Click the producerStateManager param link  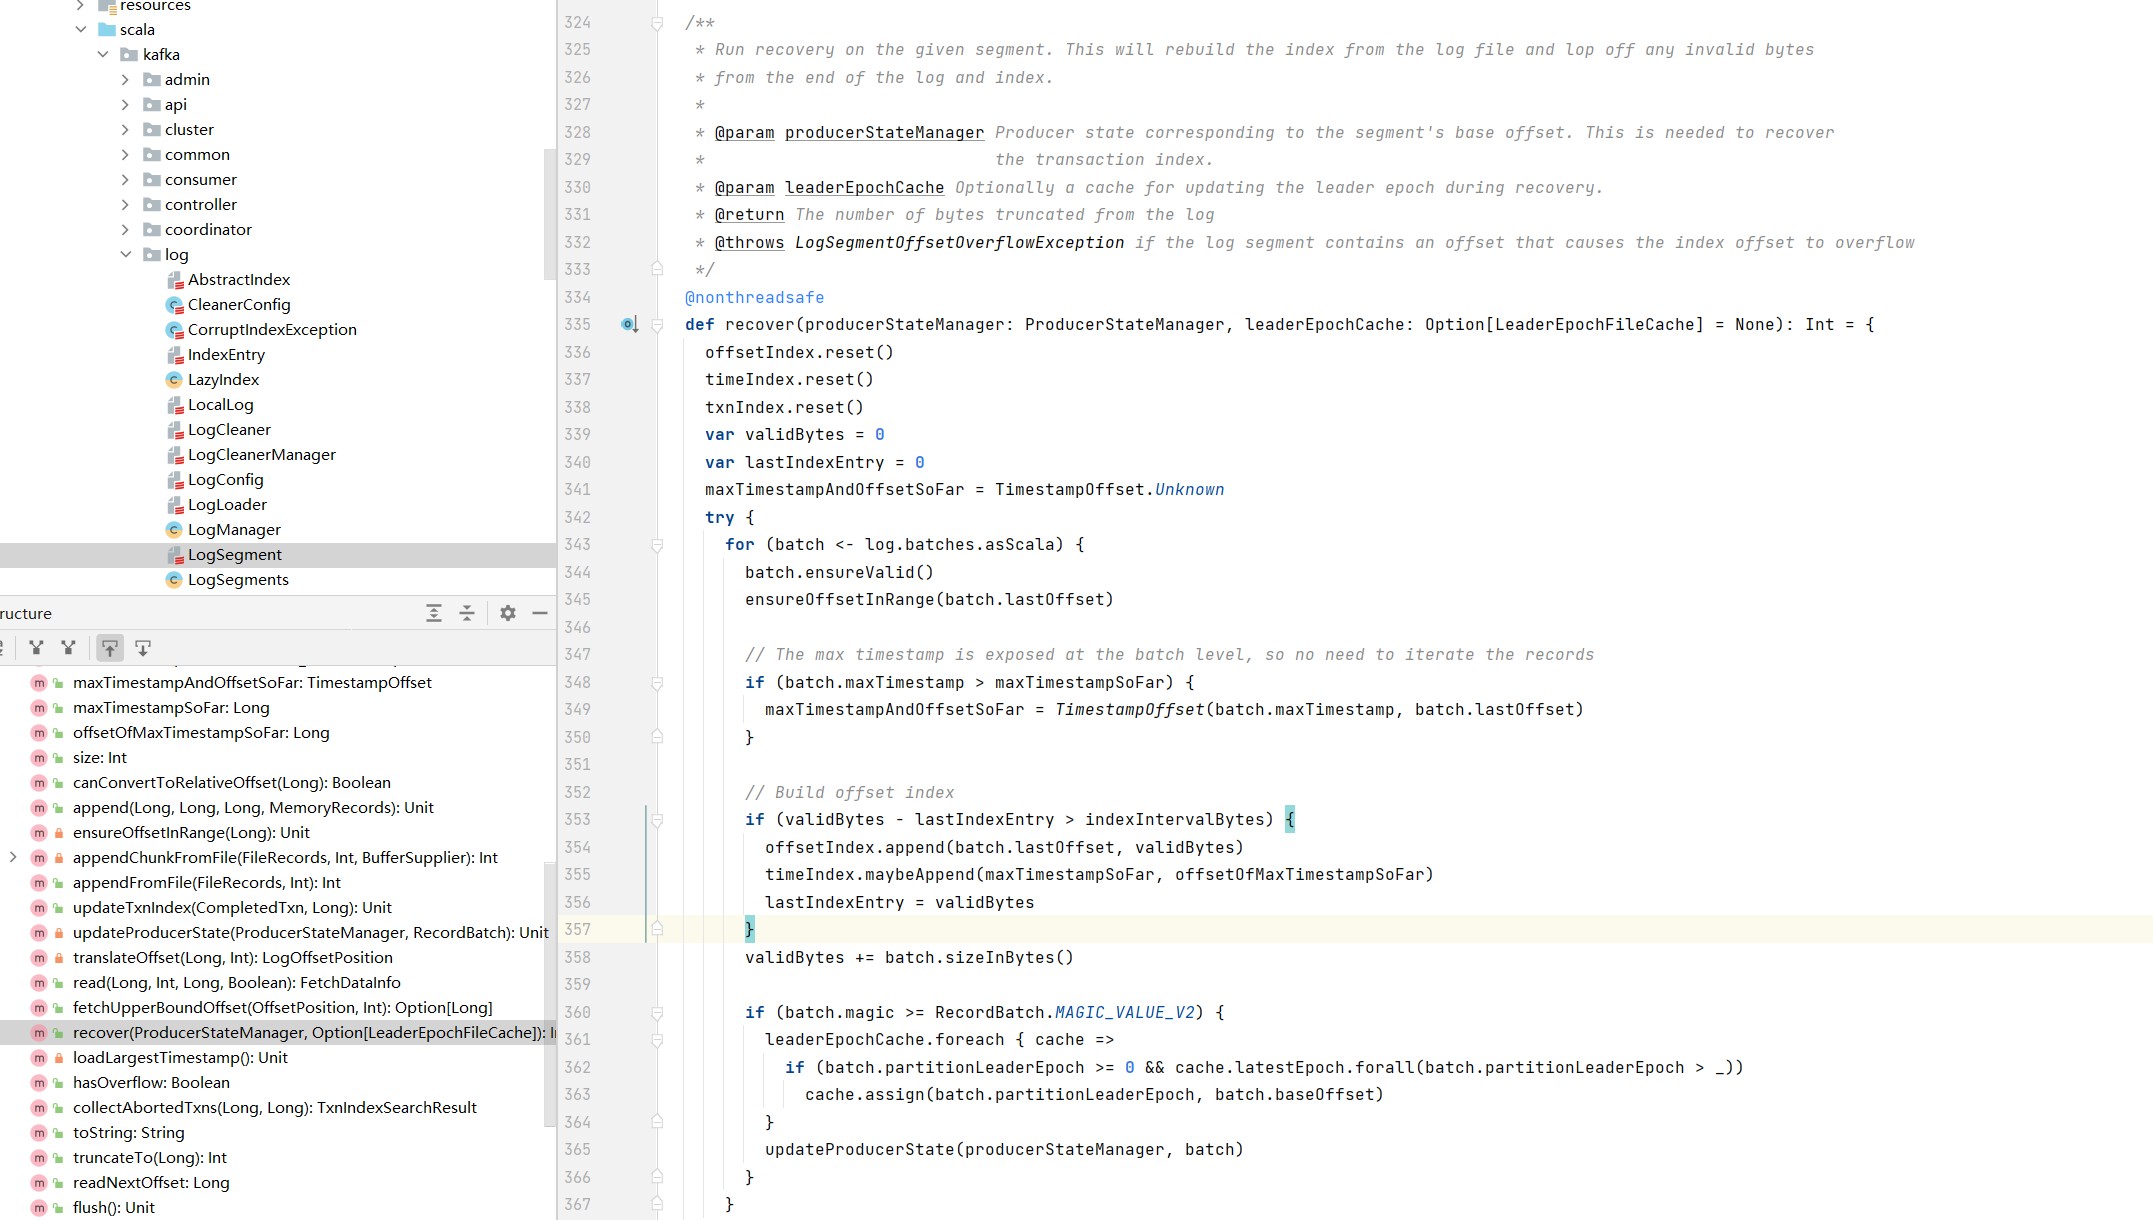[x=884, y=132]
